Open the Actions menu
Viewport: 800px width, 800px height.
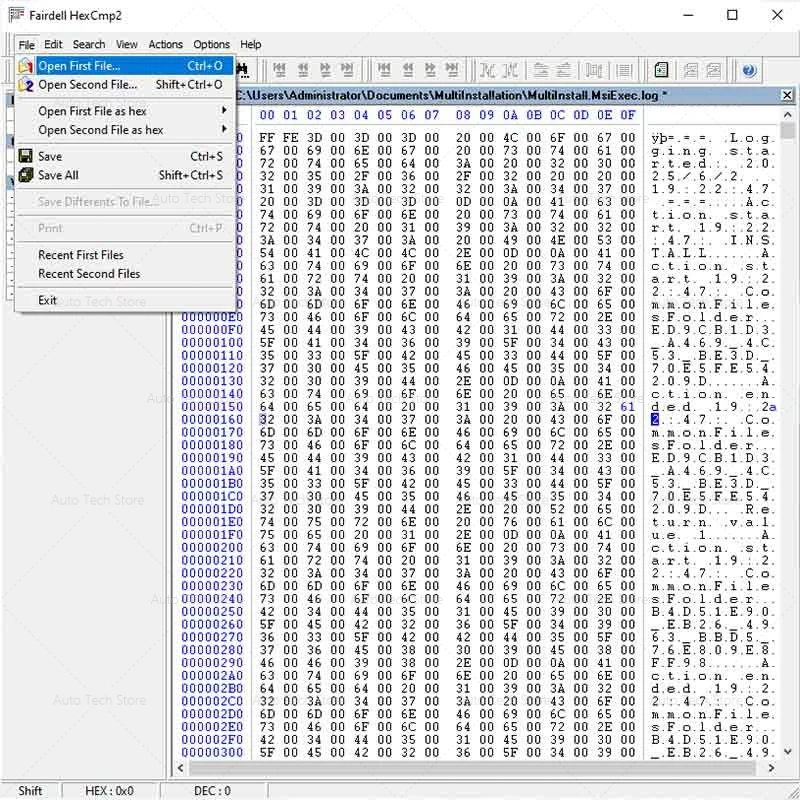pos(165,44)
